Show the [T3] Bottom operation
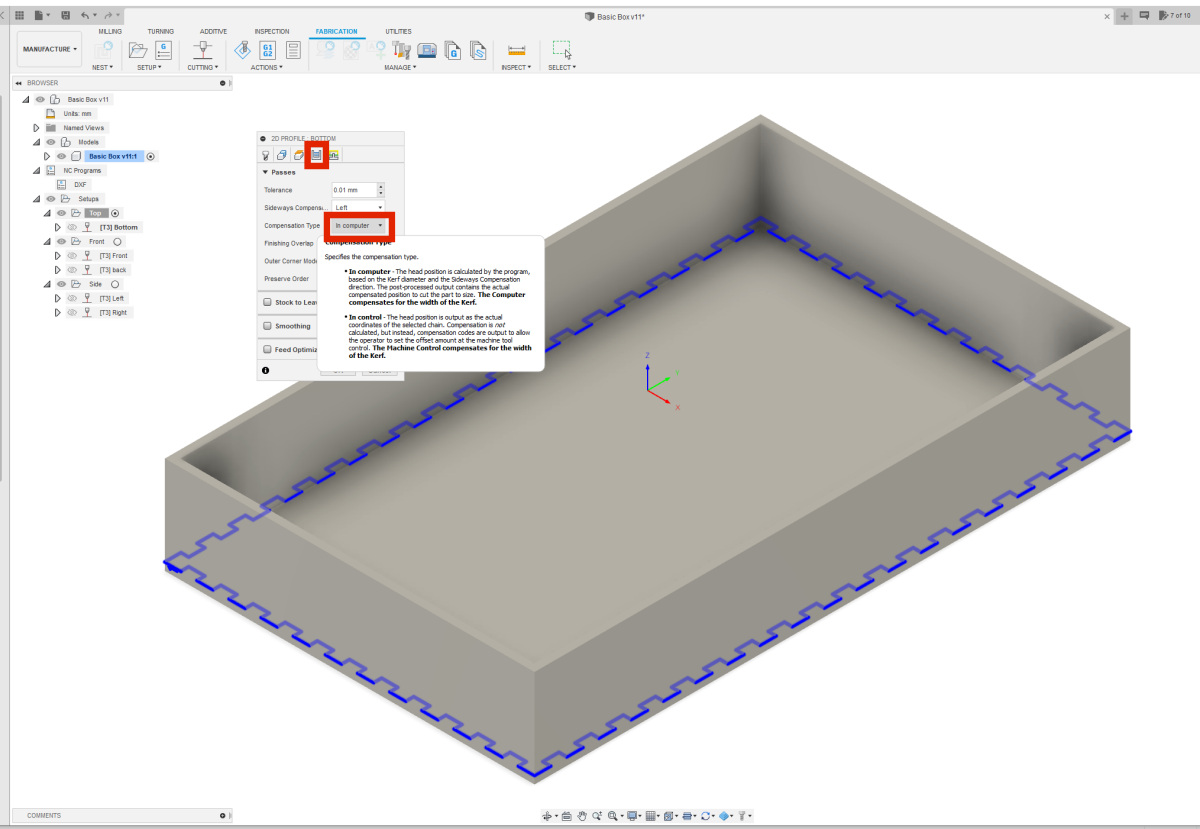 coord(72,227)
